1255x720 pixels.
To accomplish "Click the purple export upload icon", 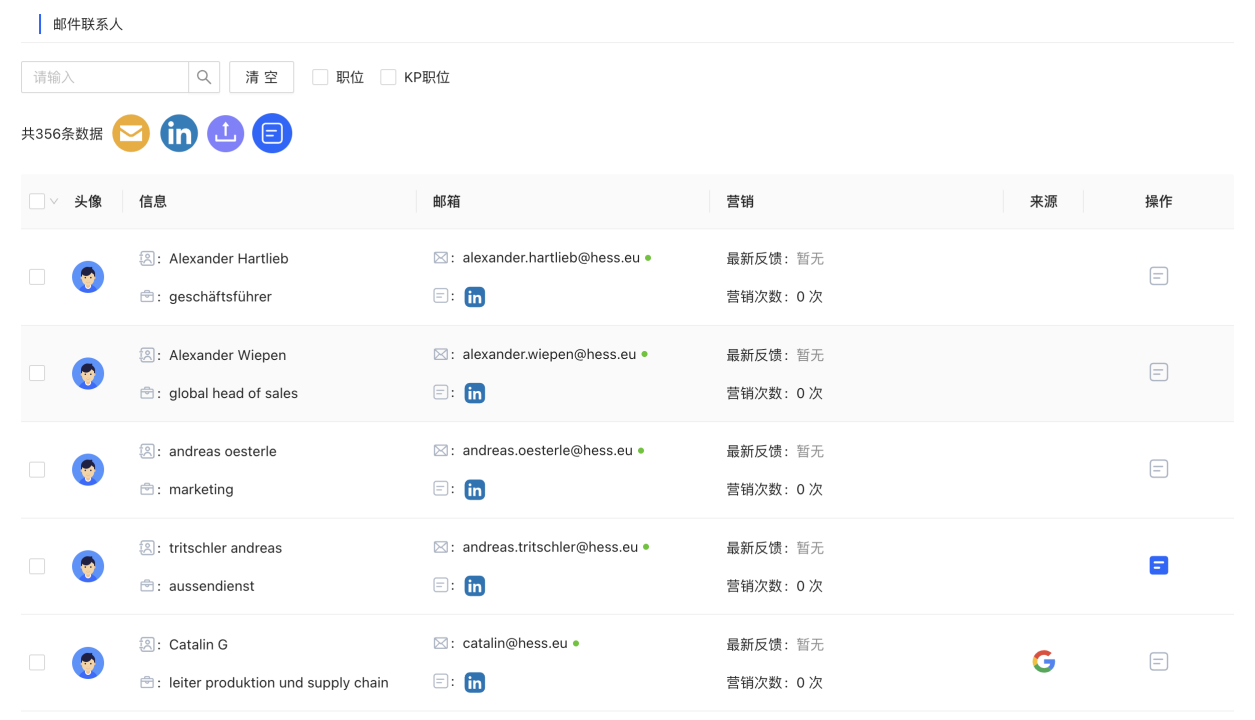I will click(226, 133).
